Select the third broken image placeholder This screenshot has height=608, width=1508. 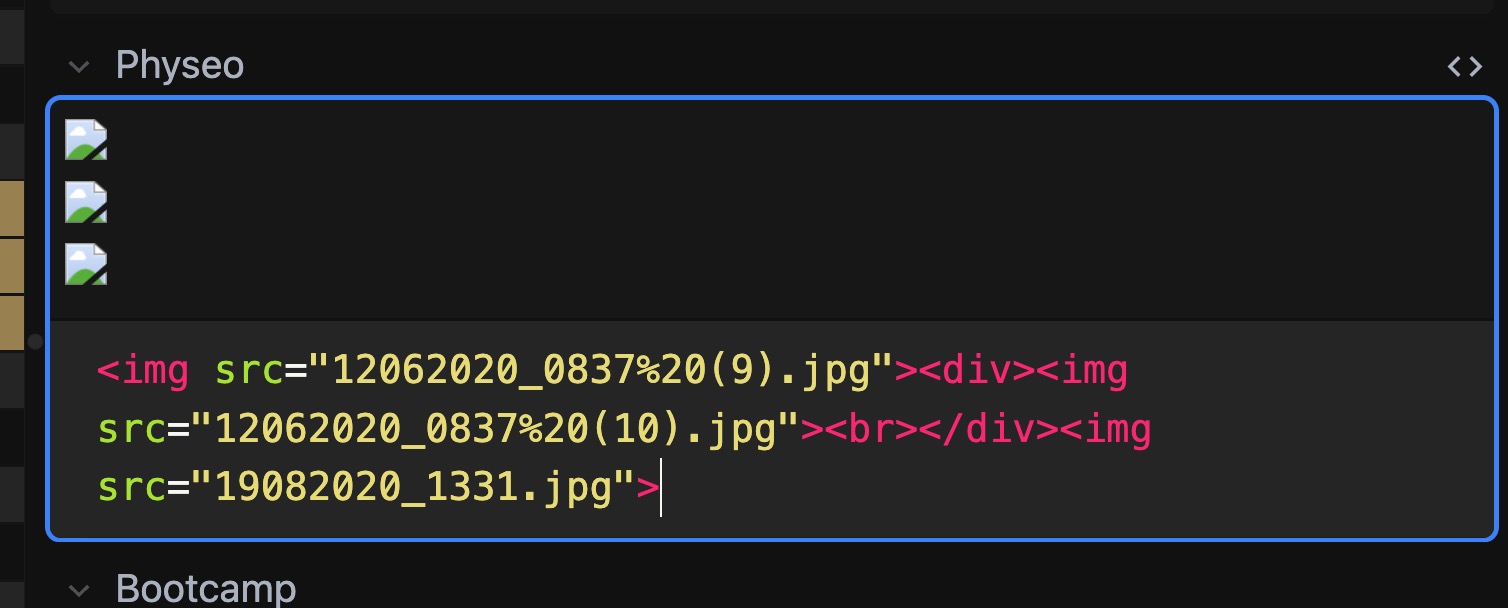point(86,264)
